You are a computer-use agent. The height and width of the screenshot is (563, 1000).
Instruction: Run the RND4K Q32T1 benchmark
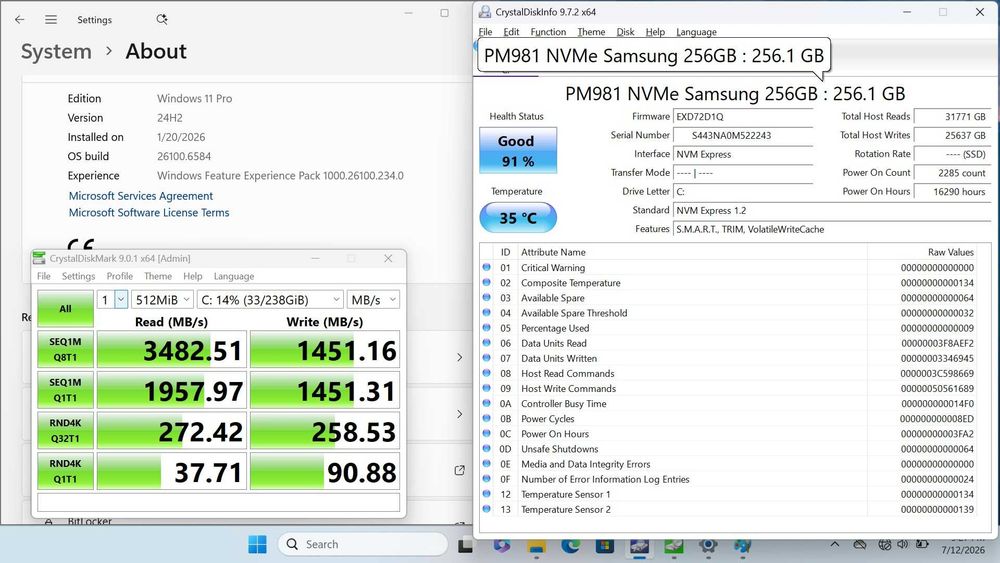(x=65, y=430)
